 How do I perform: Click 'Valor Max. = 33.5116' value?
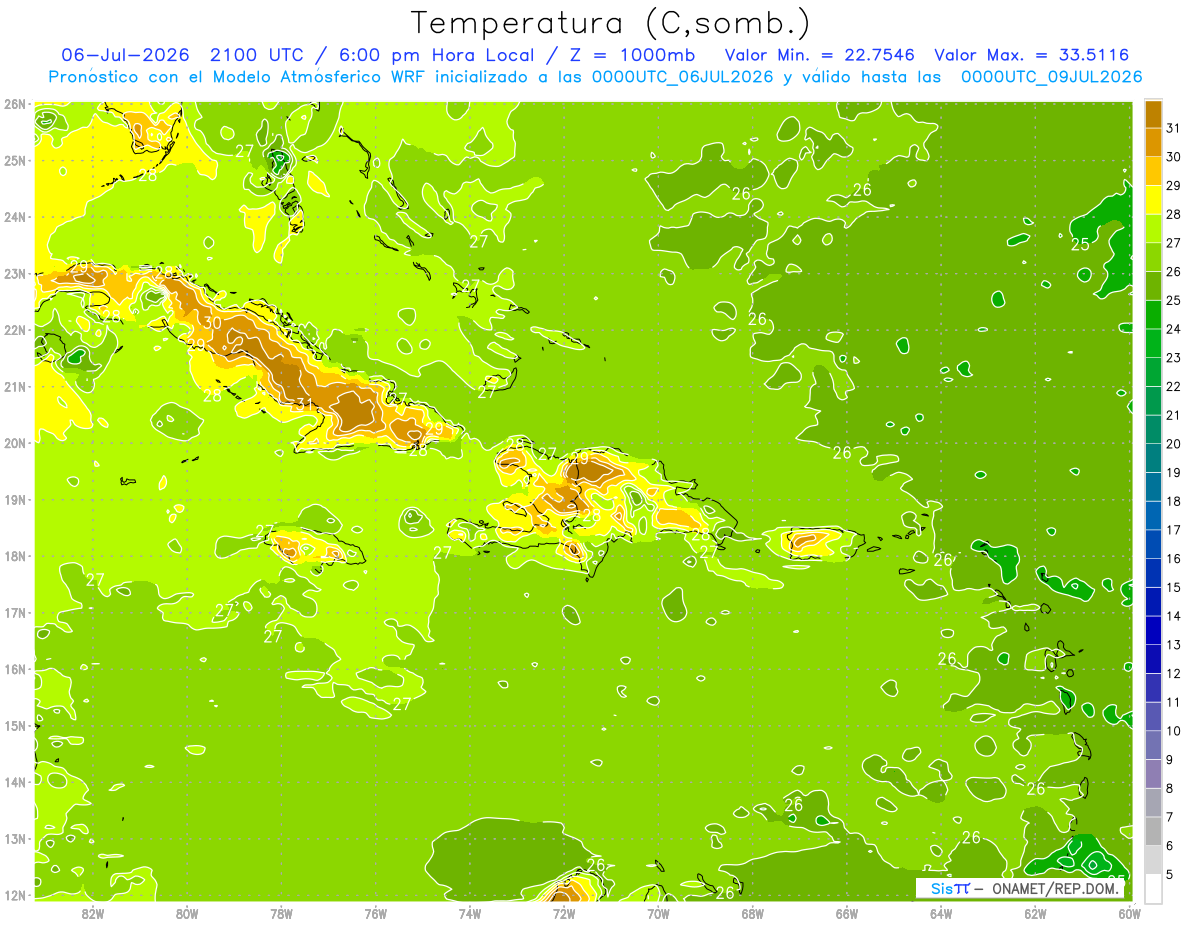pos(1032,55)
